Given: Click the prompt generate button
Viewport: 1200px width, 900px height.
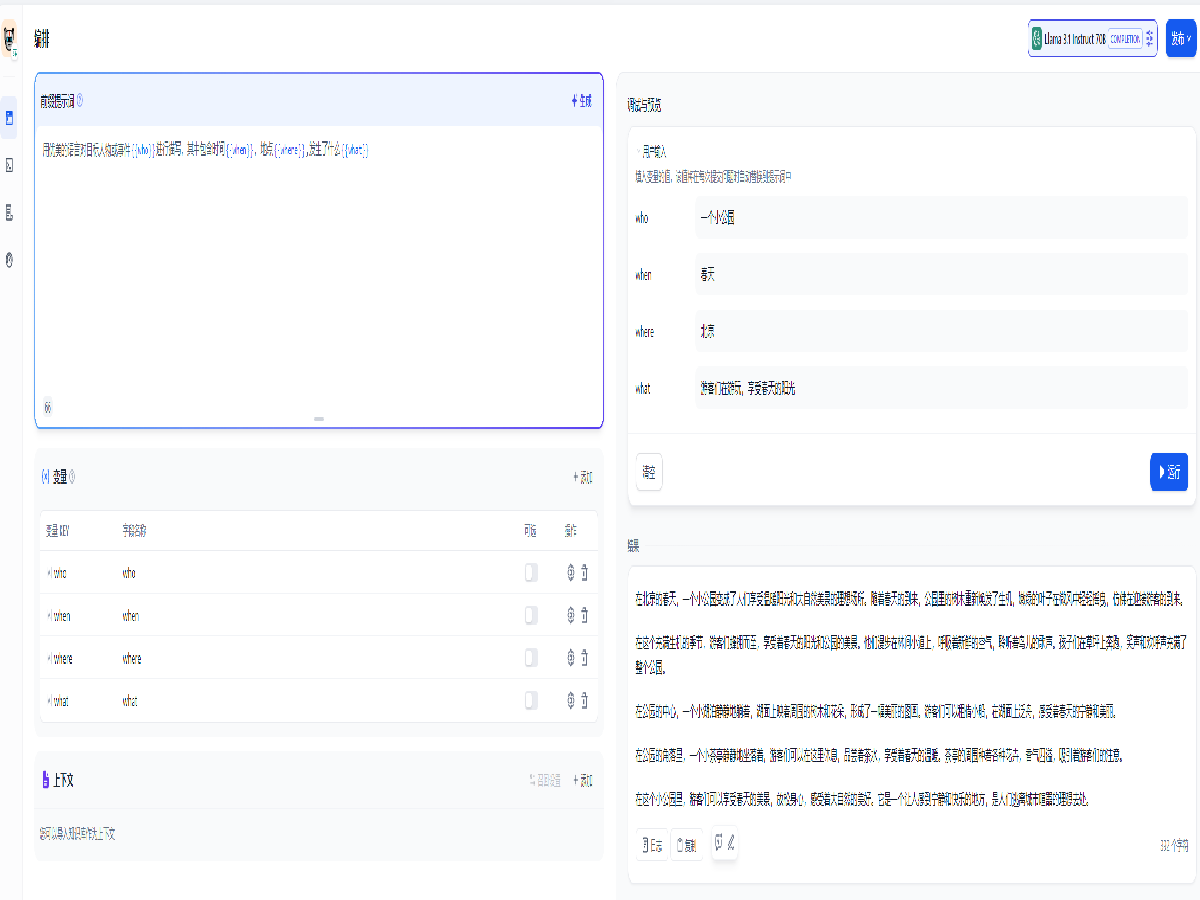Looking at the screenshot, I should tap(581, 100).
